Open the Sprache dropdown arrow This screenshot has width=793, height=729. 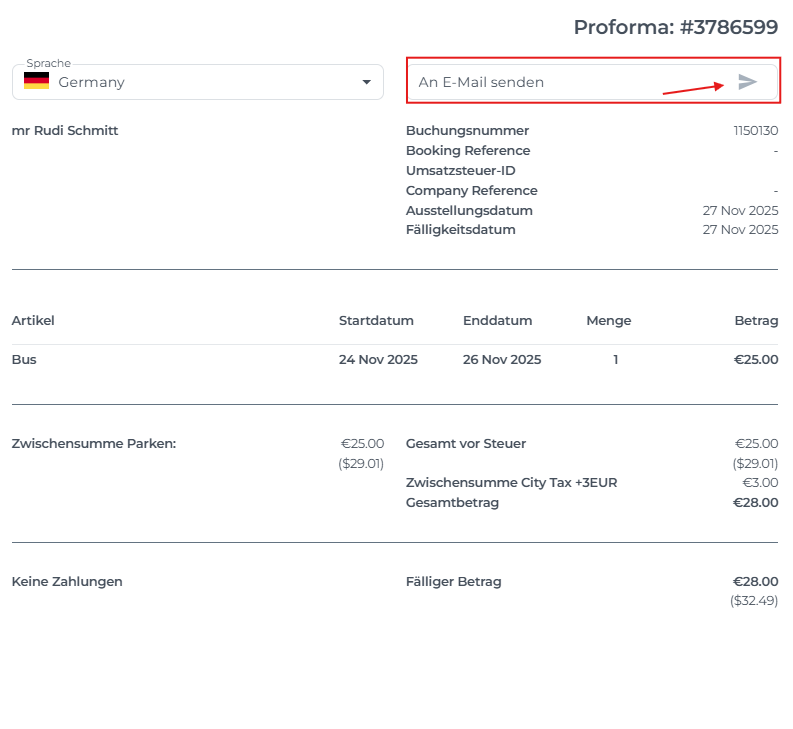(x=366, y=82)
